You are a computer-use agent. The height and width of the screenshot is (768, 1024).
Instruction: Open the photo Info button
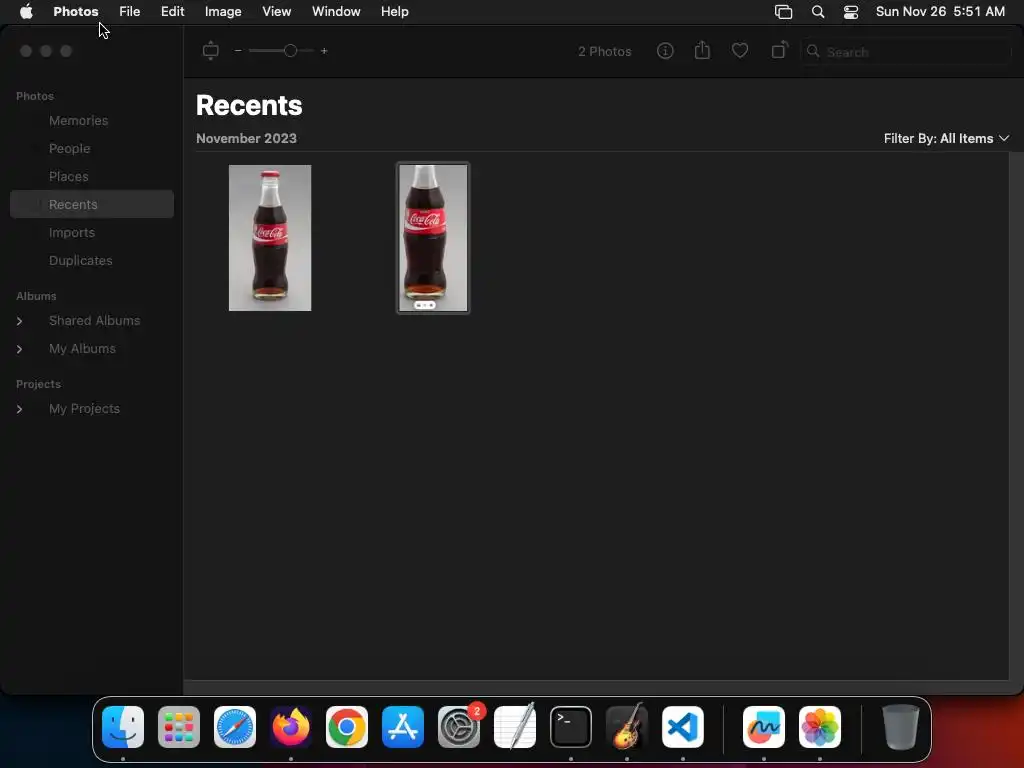(665, 51)
